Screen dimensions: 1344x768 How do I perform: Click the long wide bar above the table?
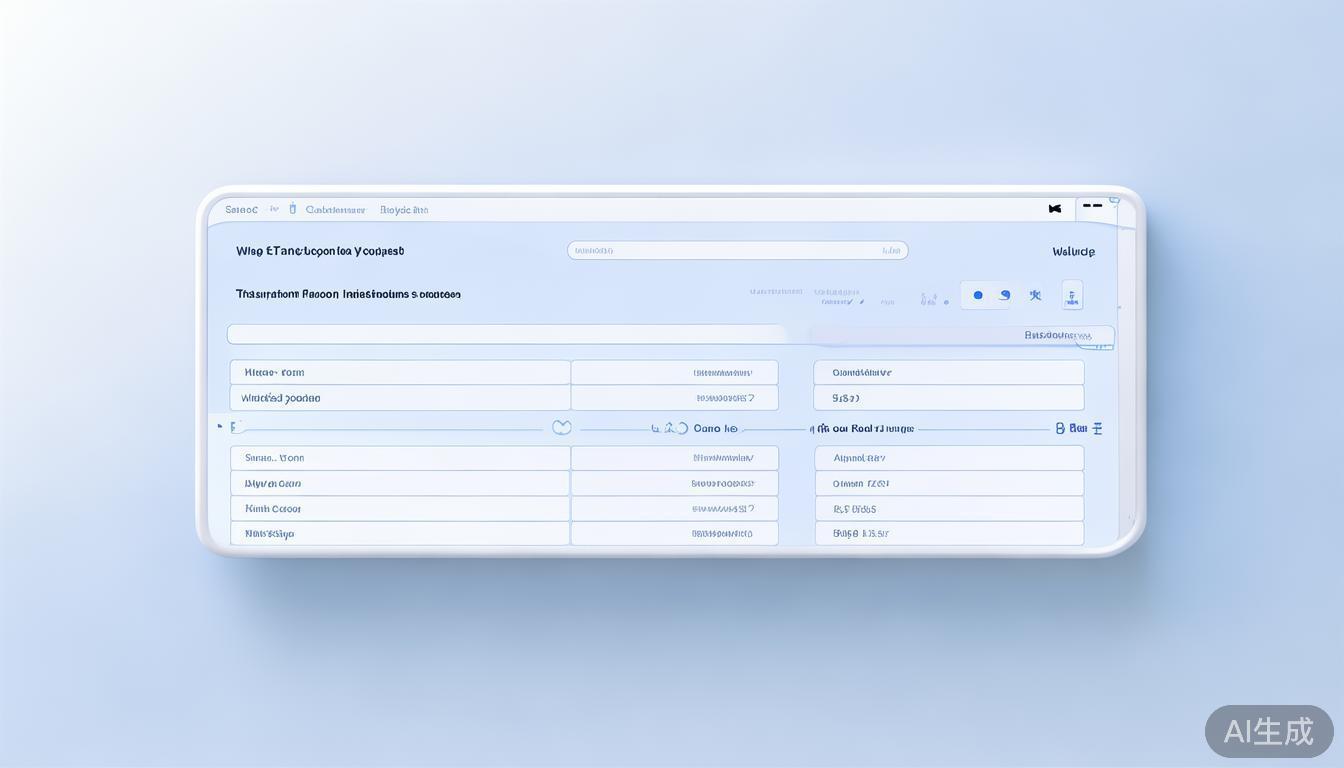pyautogui.click(x=507, y=334)
